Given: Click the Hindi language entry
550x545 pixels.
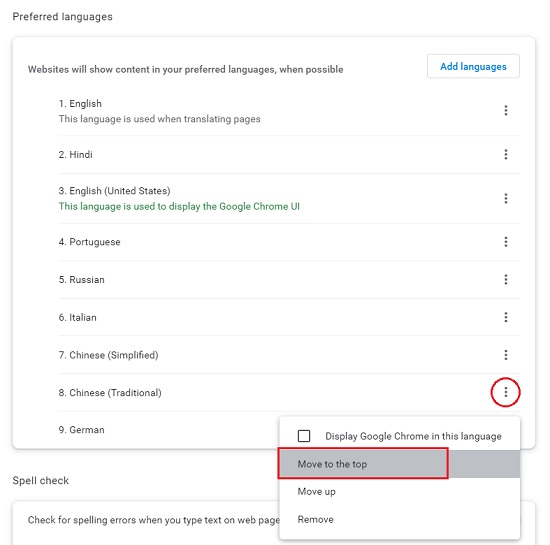Looking at the screenshot, I should click(75, 155).
